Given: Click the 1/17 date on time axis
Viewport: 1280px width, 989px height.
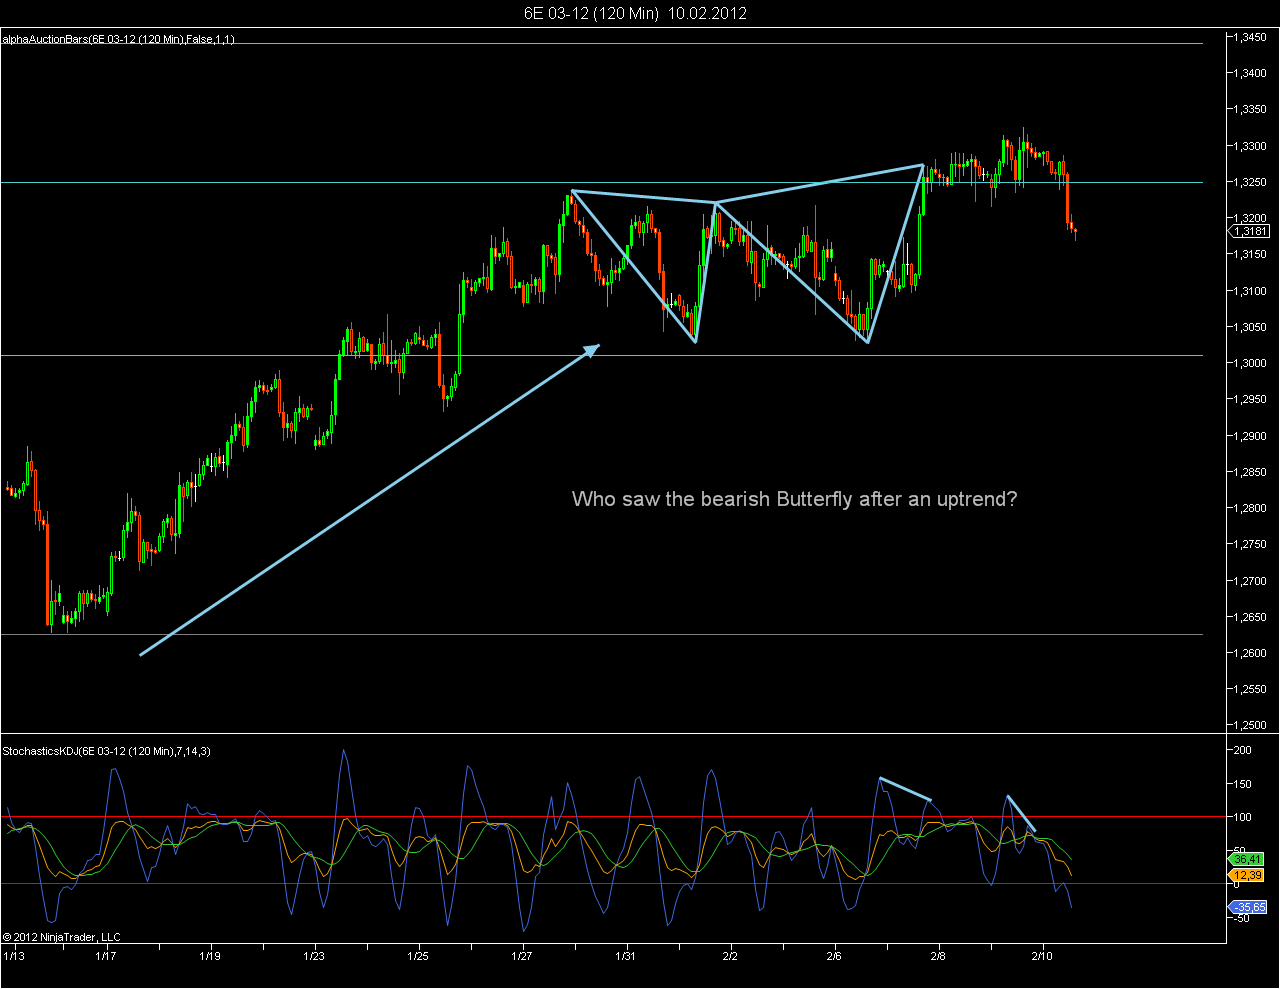Looking at the screenshot, I should [x=105, y=957].
